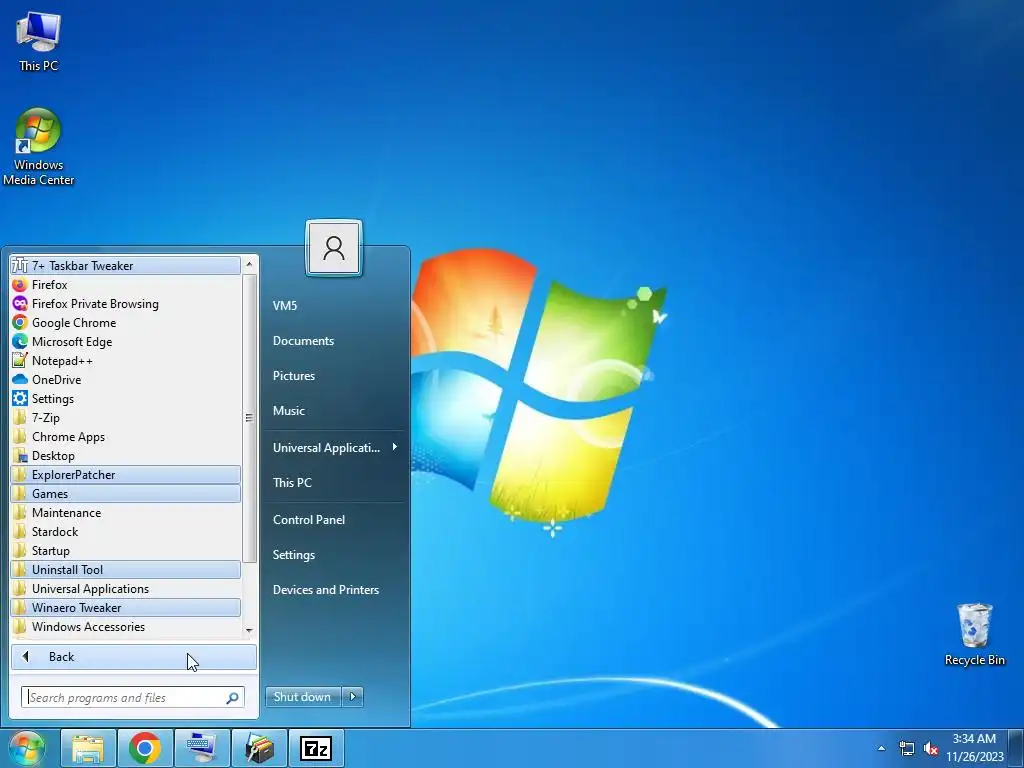Open Documents from the right pane
Screen dimensions: 1024x768
tap(333, 341)
